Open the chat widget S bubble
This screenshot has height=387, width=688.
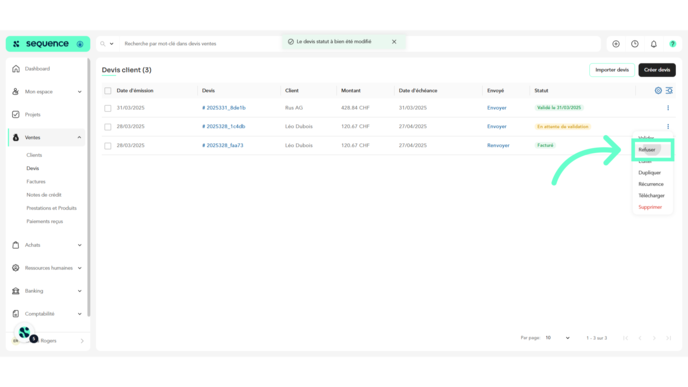(25, 333)
